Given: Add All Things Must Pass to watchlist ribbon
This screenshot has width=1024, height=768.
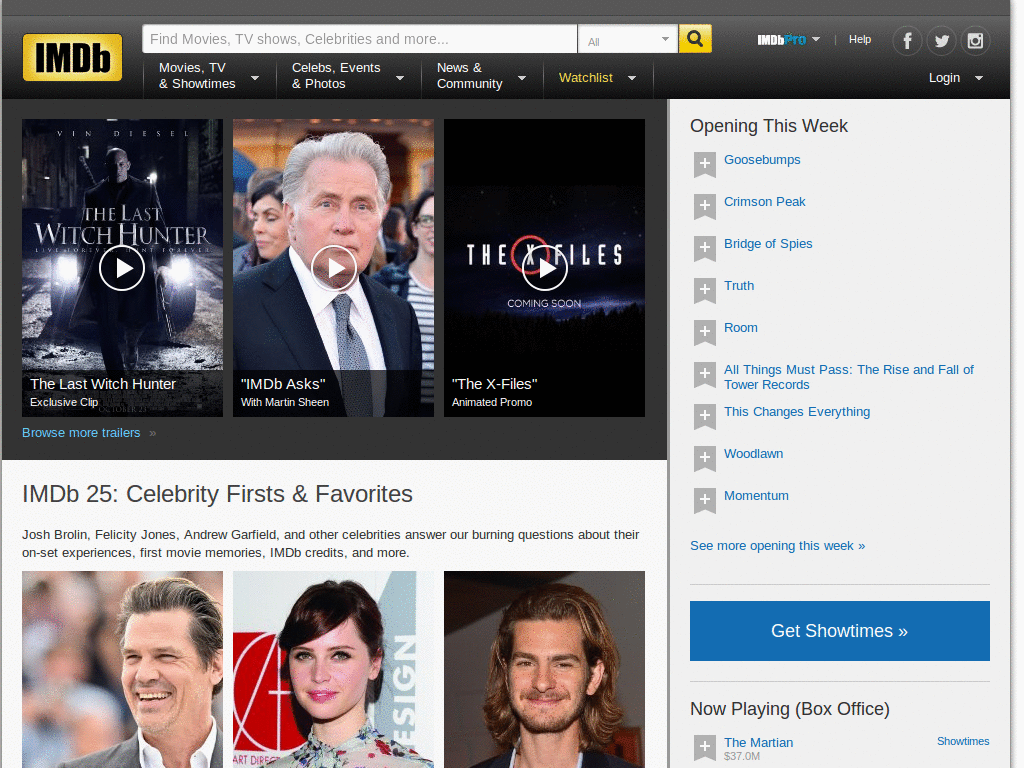Looking at the screenshot, I should (x=705, y=374).
